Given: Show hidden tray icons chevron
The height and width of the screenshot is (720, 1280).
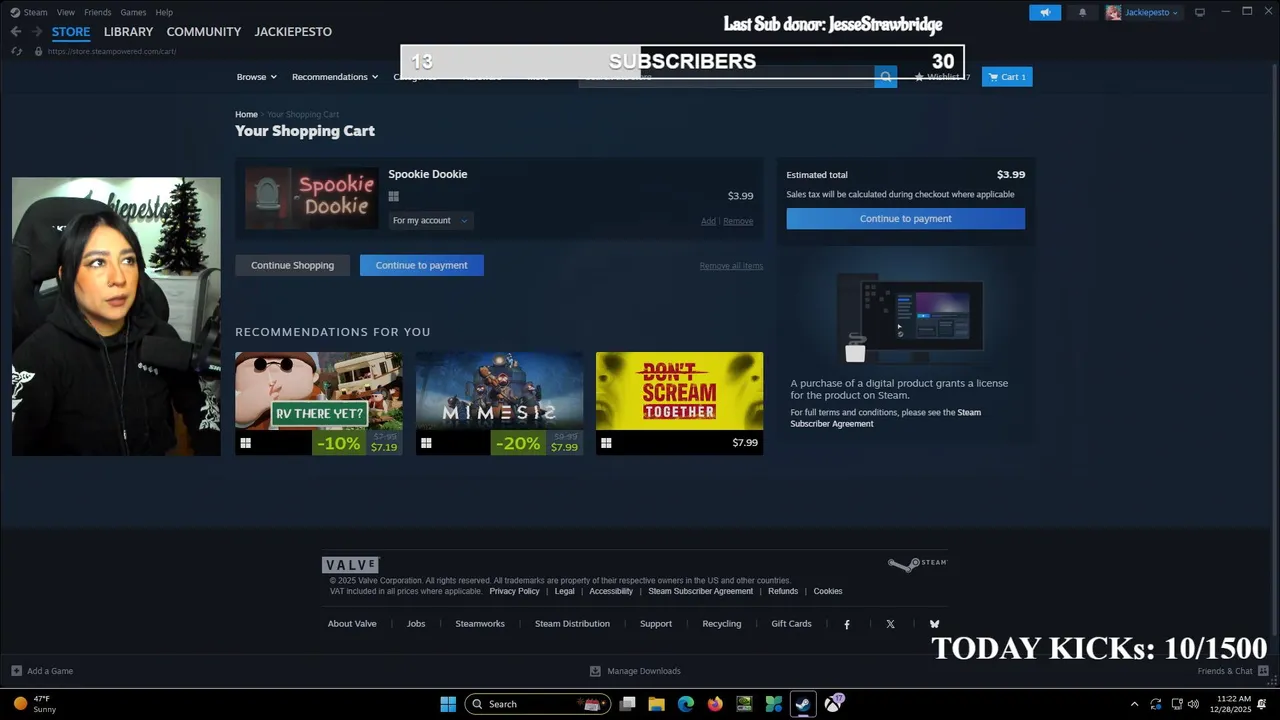Looking at the screenshot, I should pyautogui.click(x=1134, y=704).
